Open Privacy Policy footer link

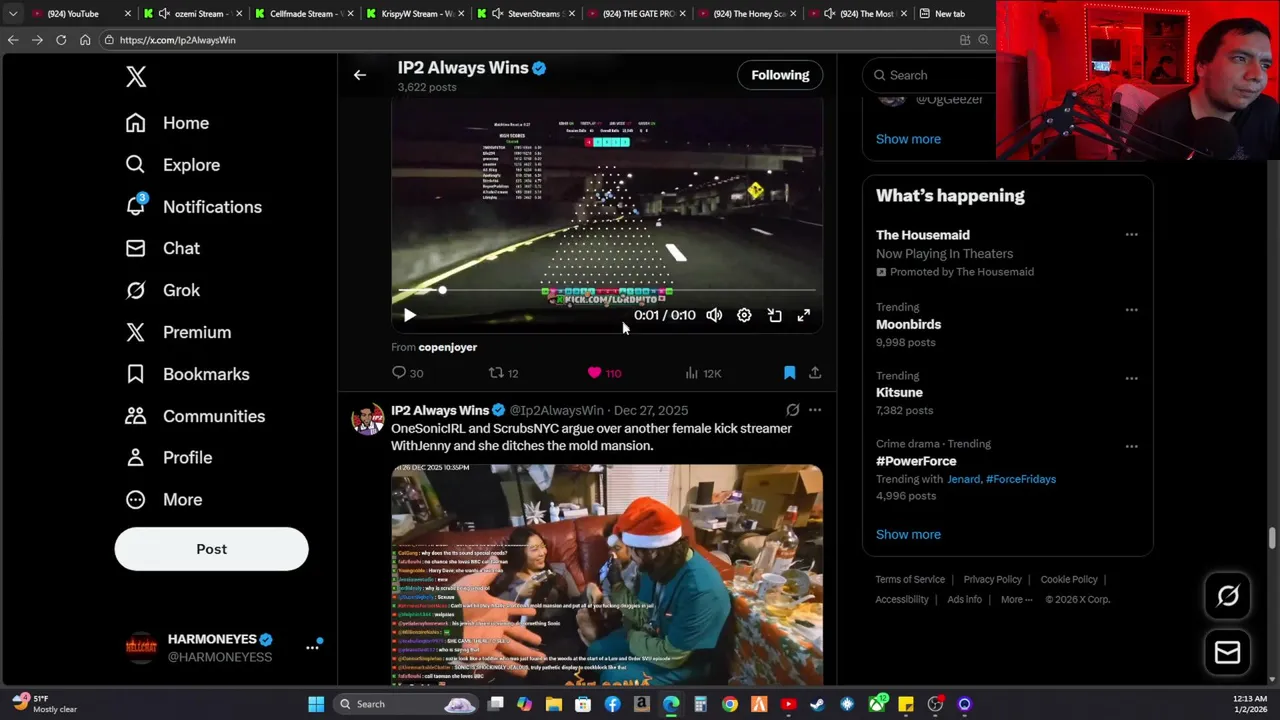point(993,579)
